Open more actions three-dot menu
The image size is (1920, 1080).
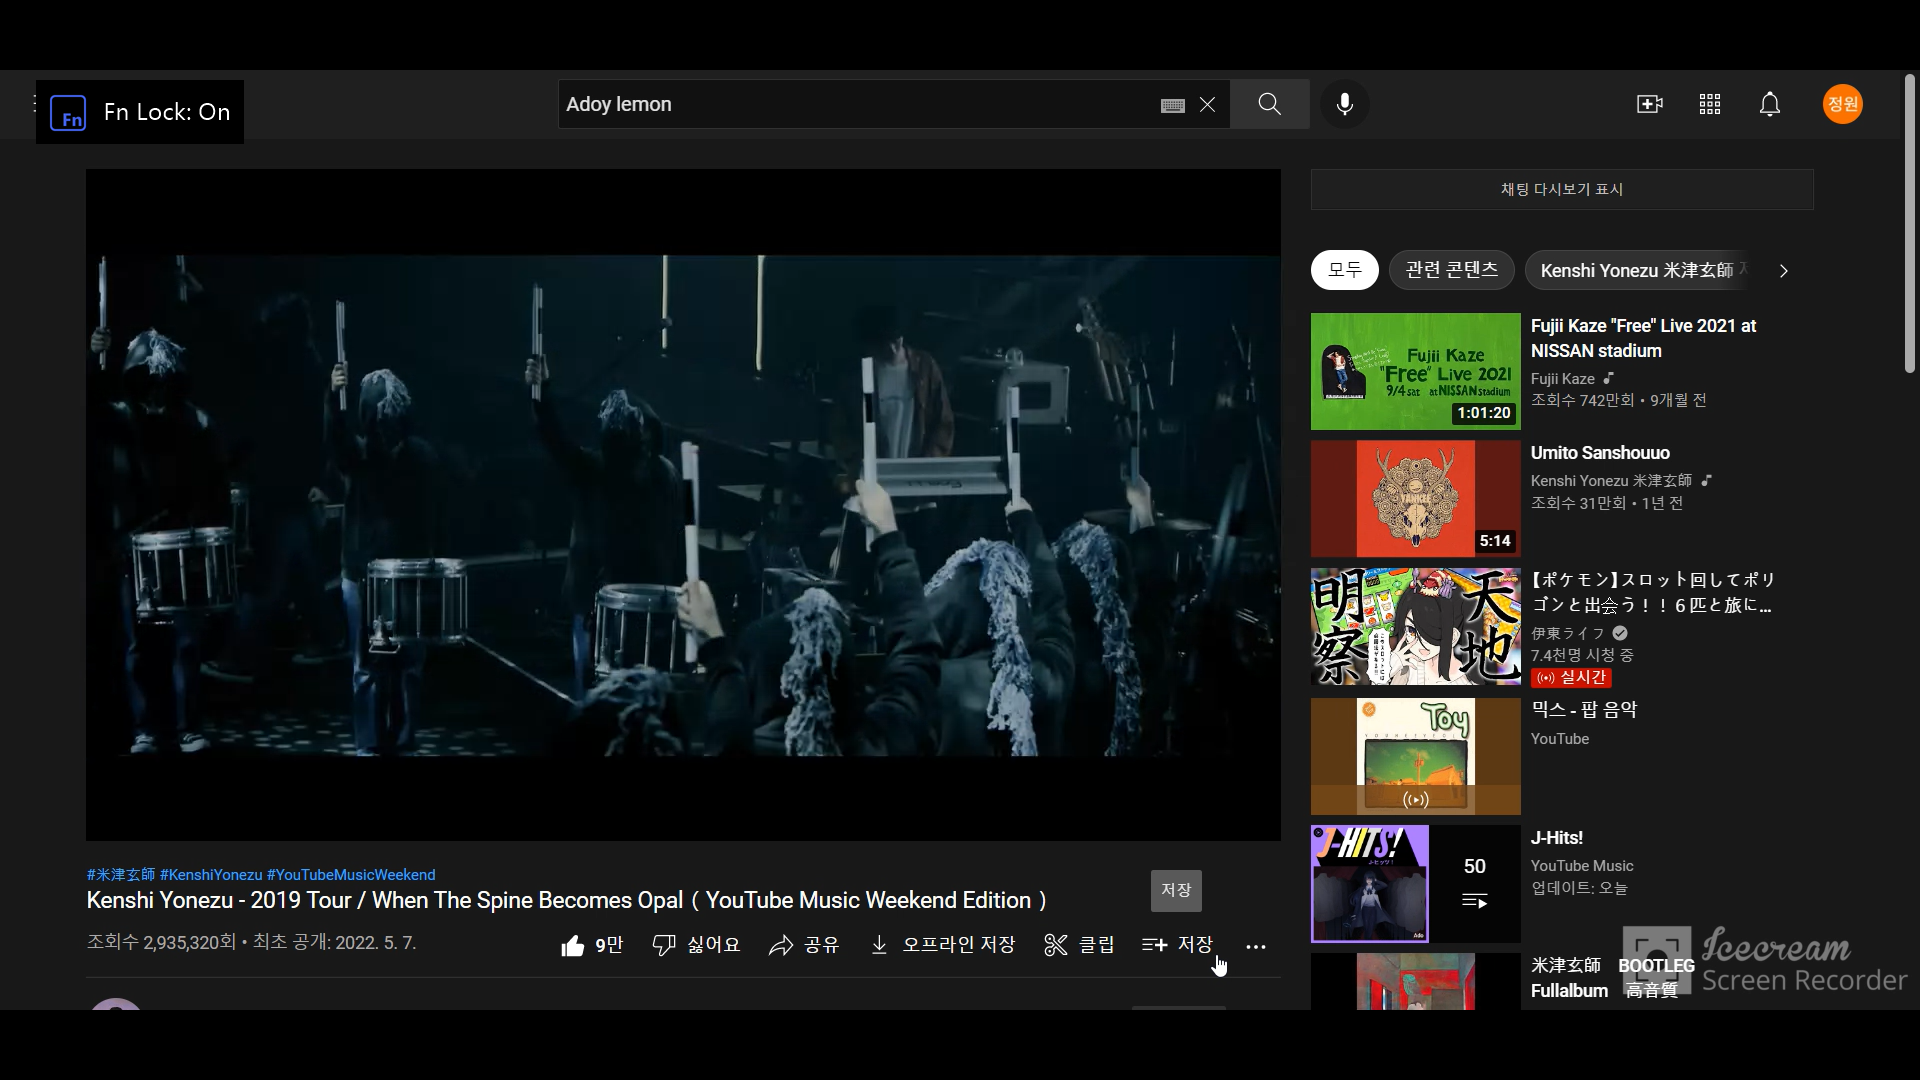1256,946
